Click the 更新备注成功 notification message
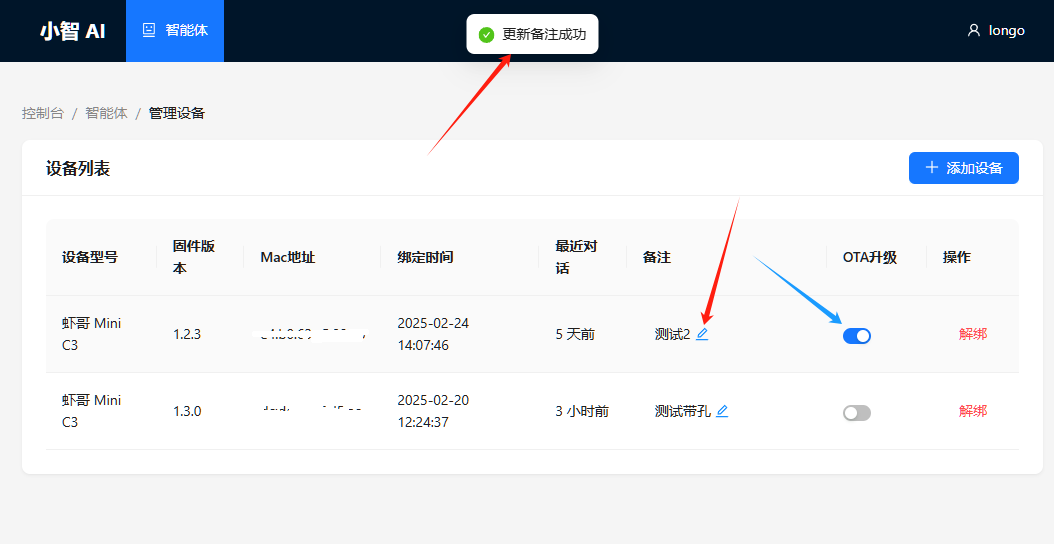 (x=544, y=35)
